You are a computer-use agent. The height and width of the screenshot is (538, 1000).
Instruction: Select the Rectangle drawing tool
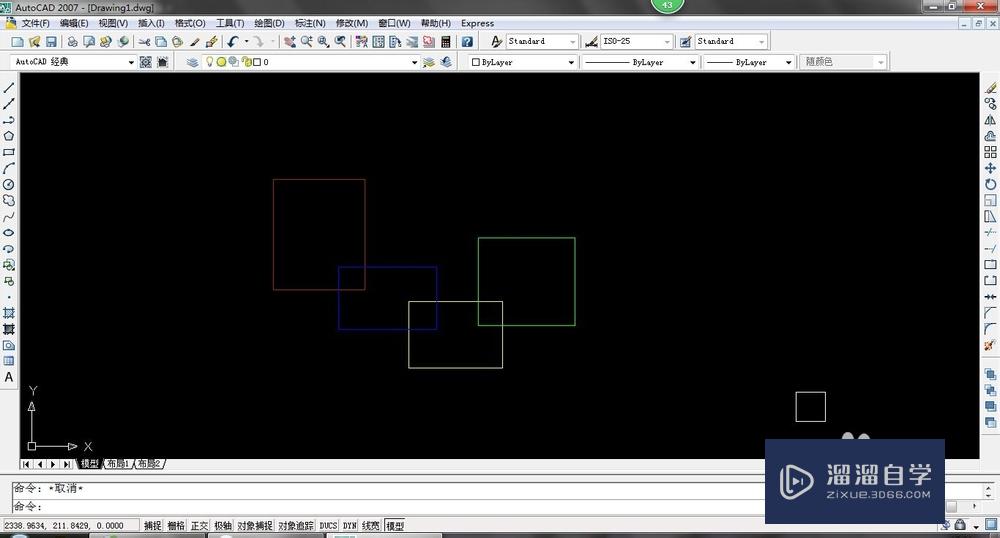pyautogui.click(x=9, y=152)
